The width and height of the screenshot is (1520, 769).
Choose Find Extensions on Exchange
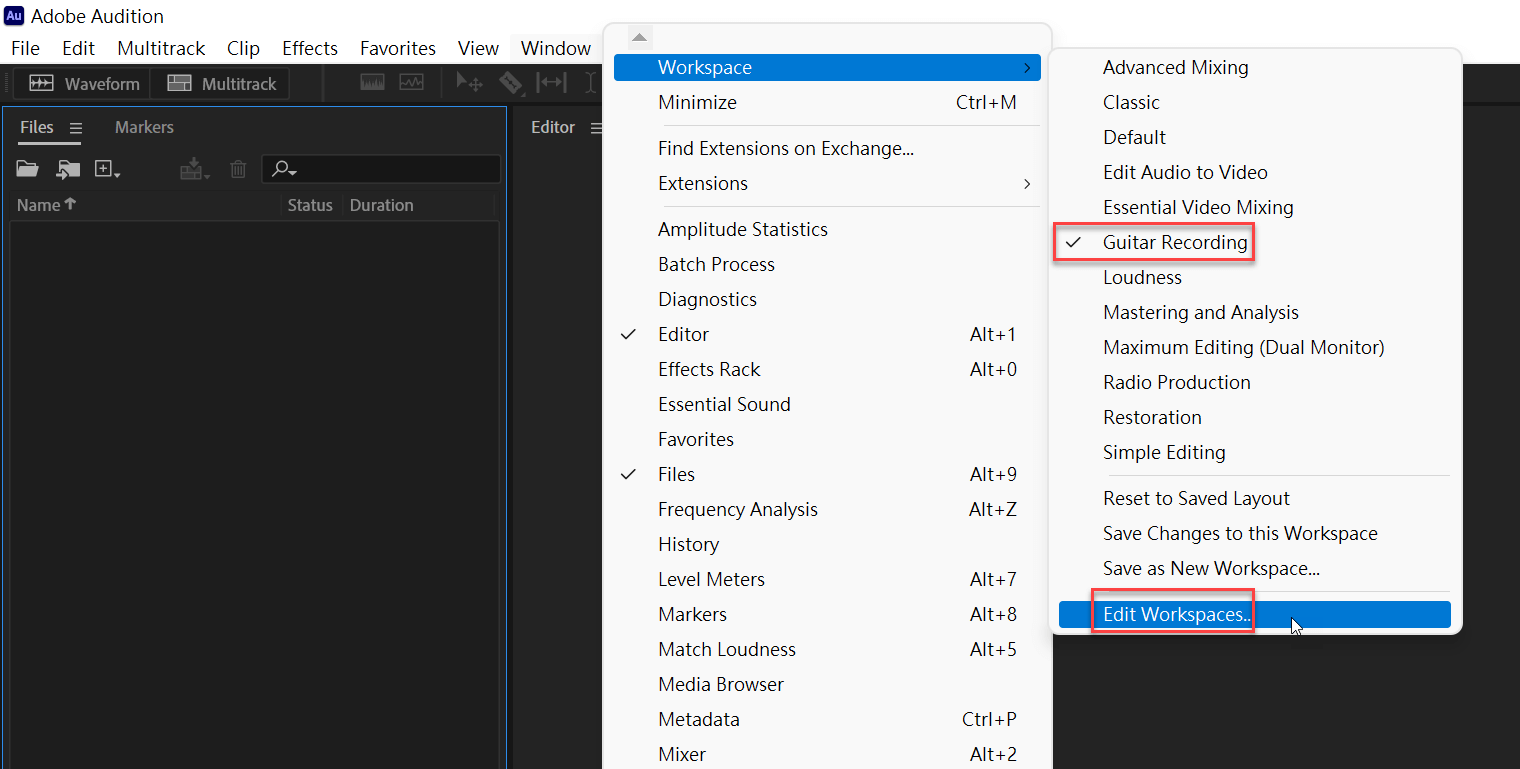pos(827,149)
